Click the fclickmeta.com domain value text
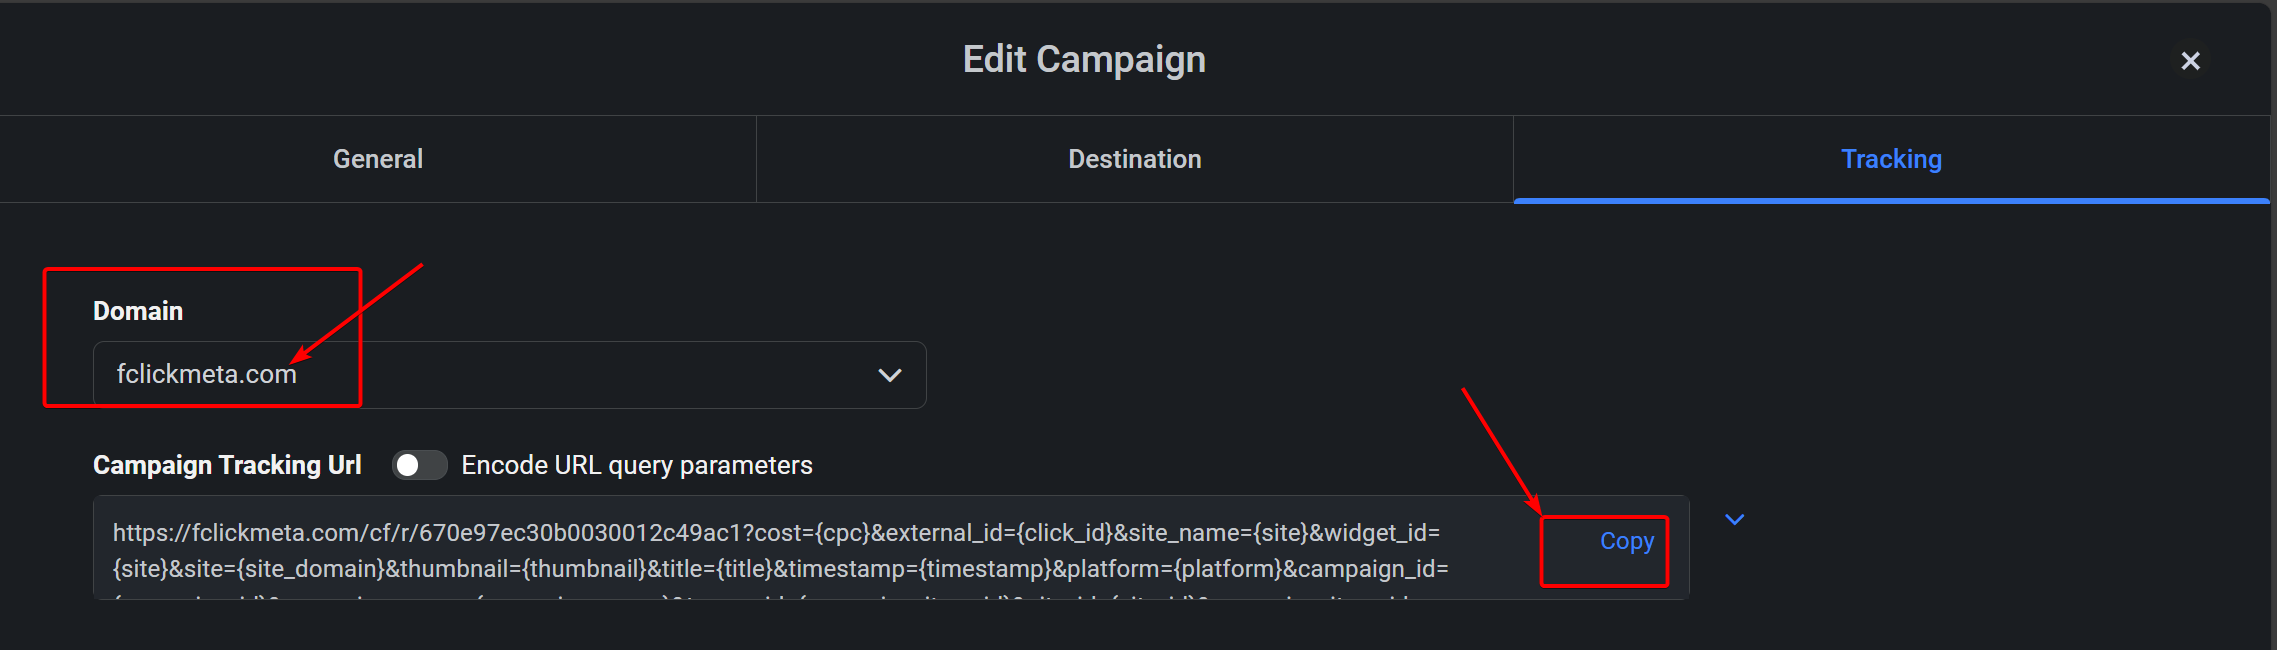The image size is (2277, 650). (x=207, y=374)
